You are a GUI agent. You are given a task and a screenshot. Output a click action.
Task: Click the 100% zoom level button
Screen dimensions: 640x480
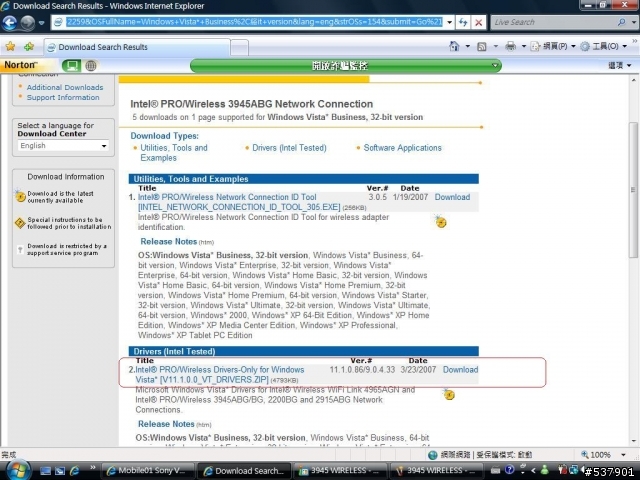click(x=596, y=455)
